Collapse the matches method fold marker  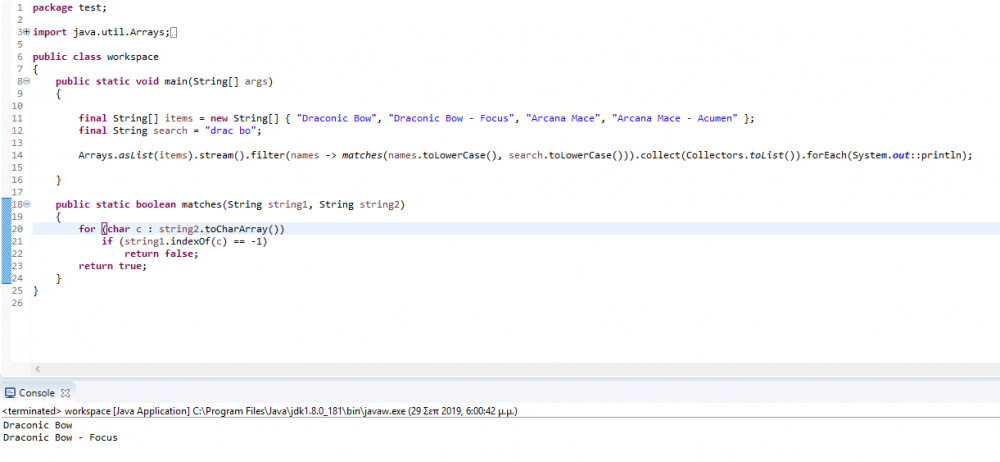(26, 204)
